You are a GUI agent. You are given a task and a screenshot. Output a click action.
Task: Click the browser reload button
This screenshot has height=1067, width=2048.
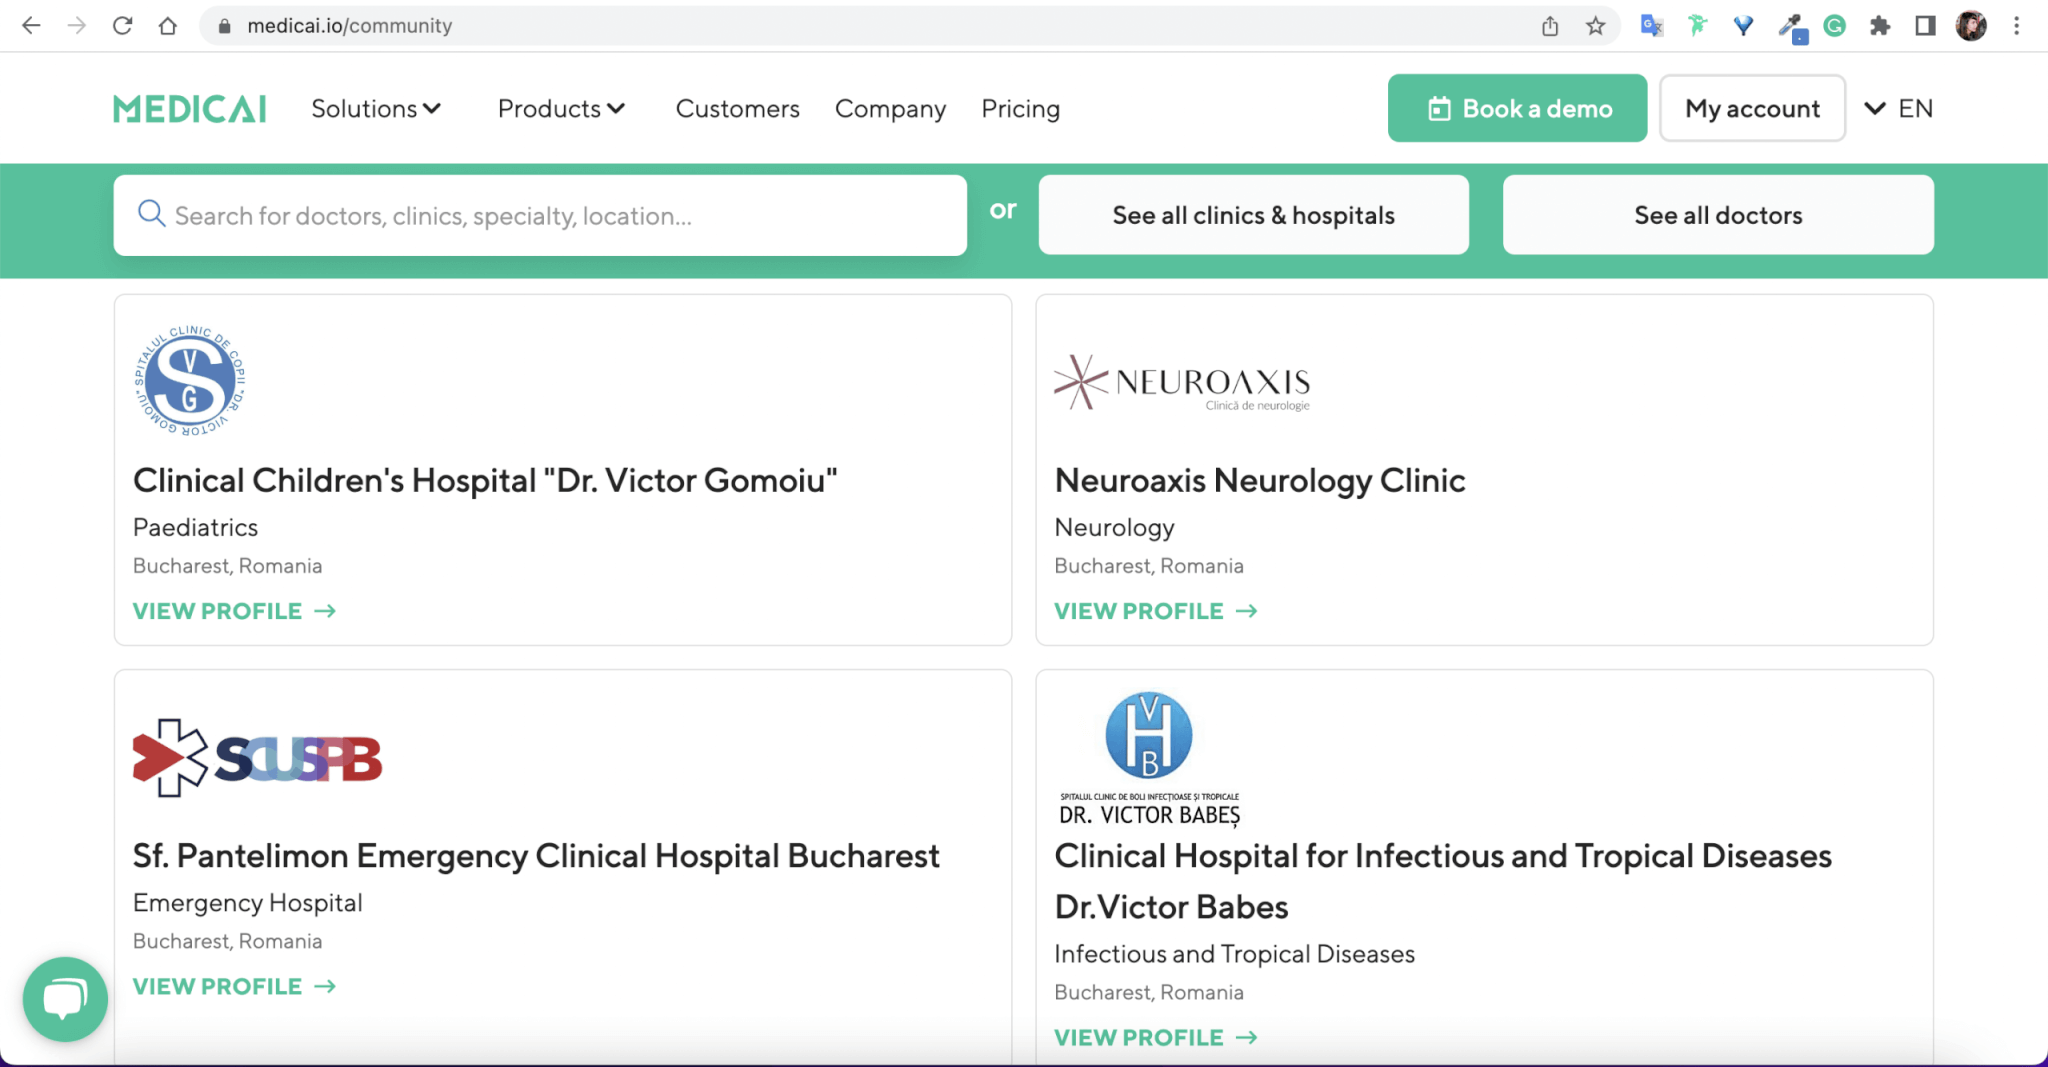click(x=122, y=26)
